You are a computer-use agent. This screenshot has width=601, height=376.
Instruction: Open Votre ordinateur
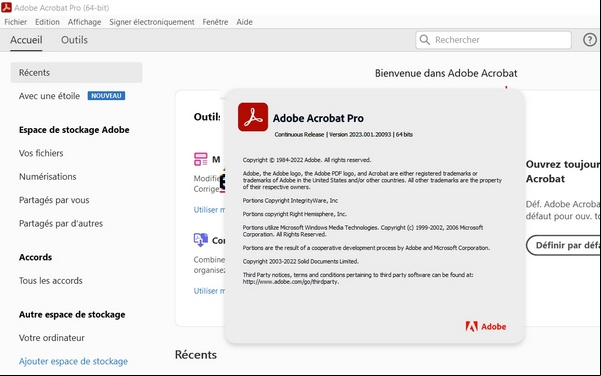coord(52,338)
